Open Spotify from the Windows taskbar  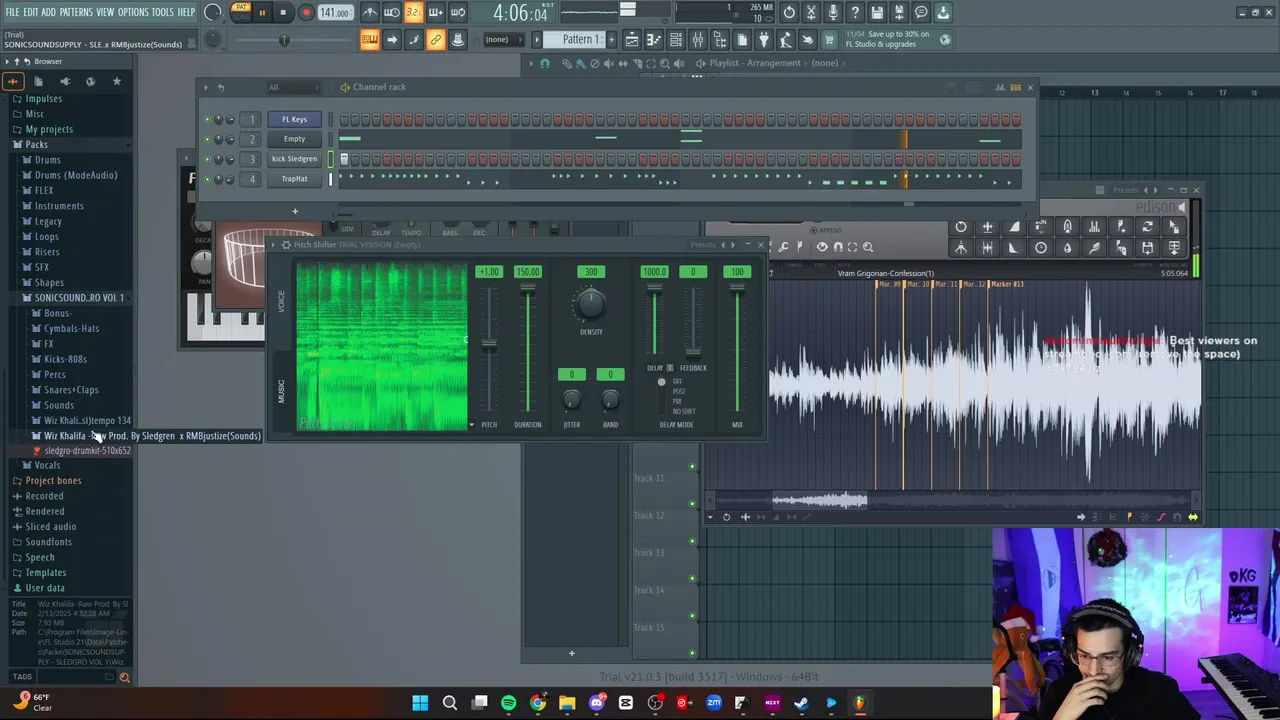[509, 703]
